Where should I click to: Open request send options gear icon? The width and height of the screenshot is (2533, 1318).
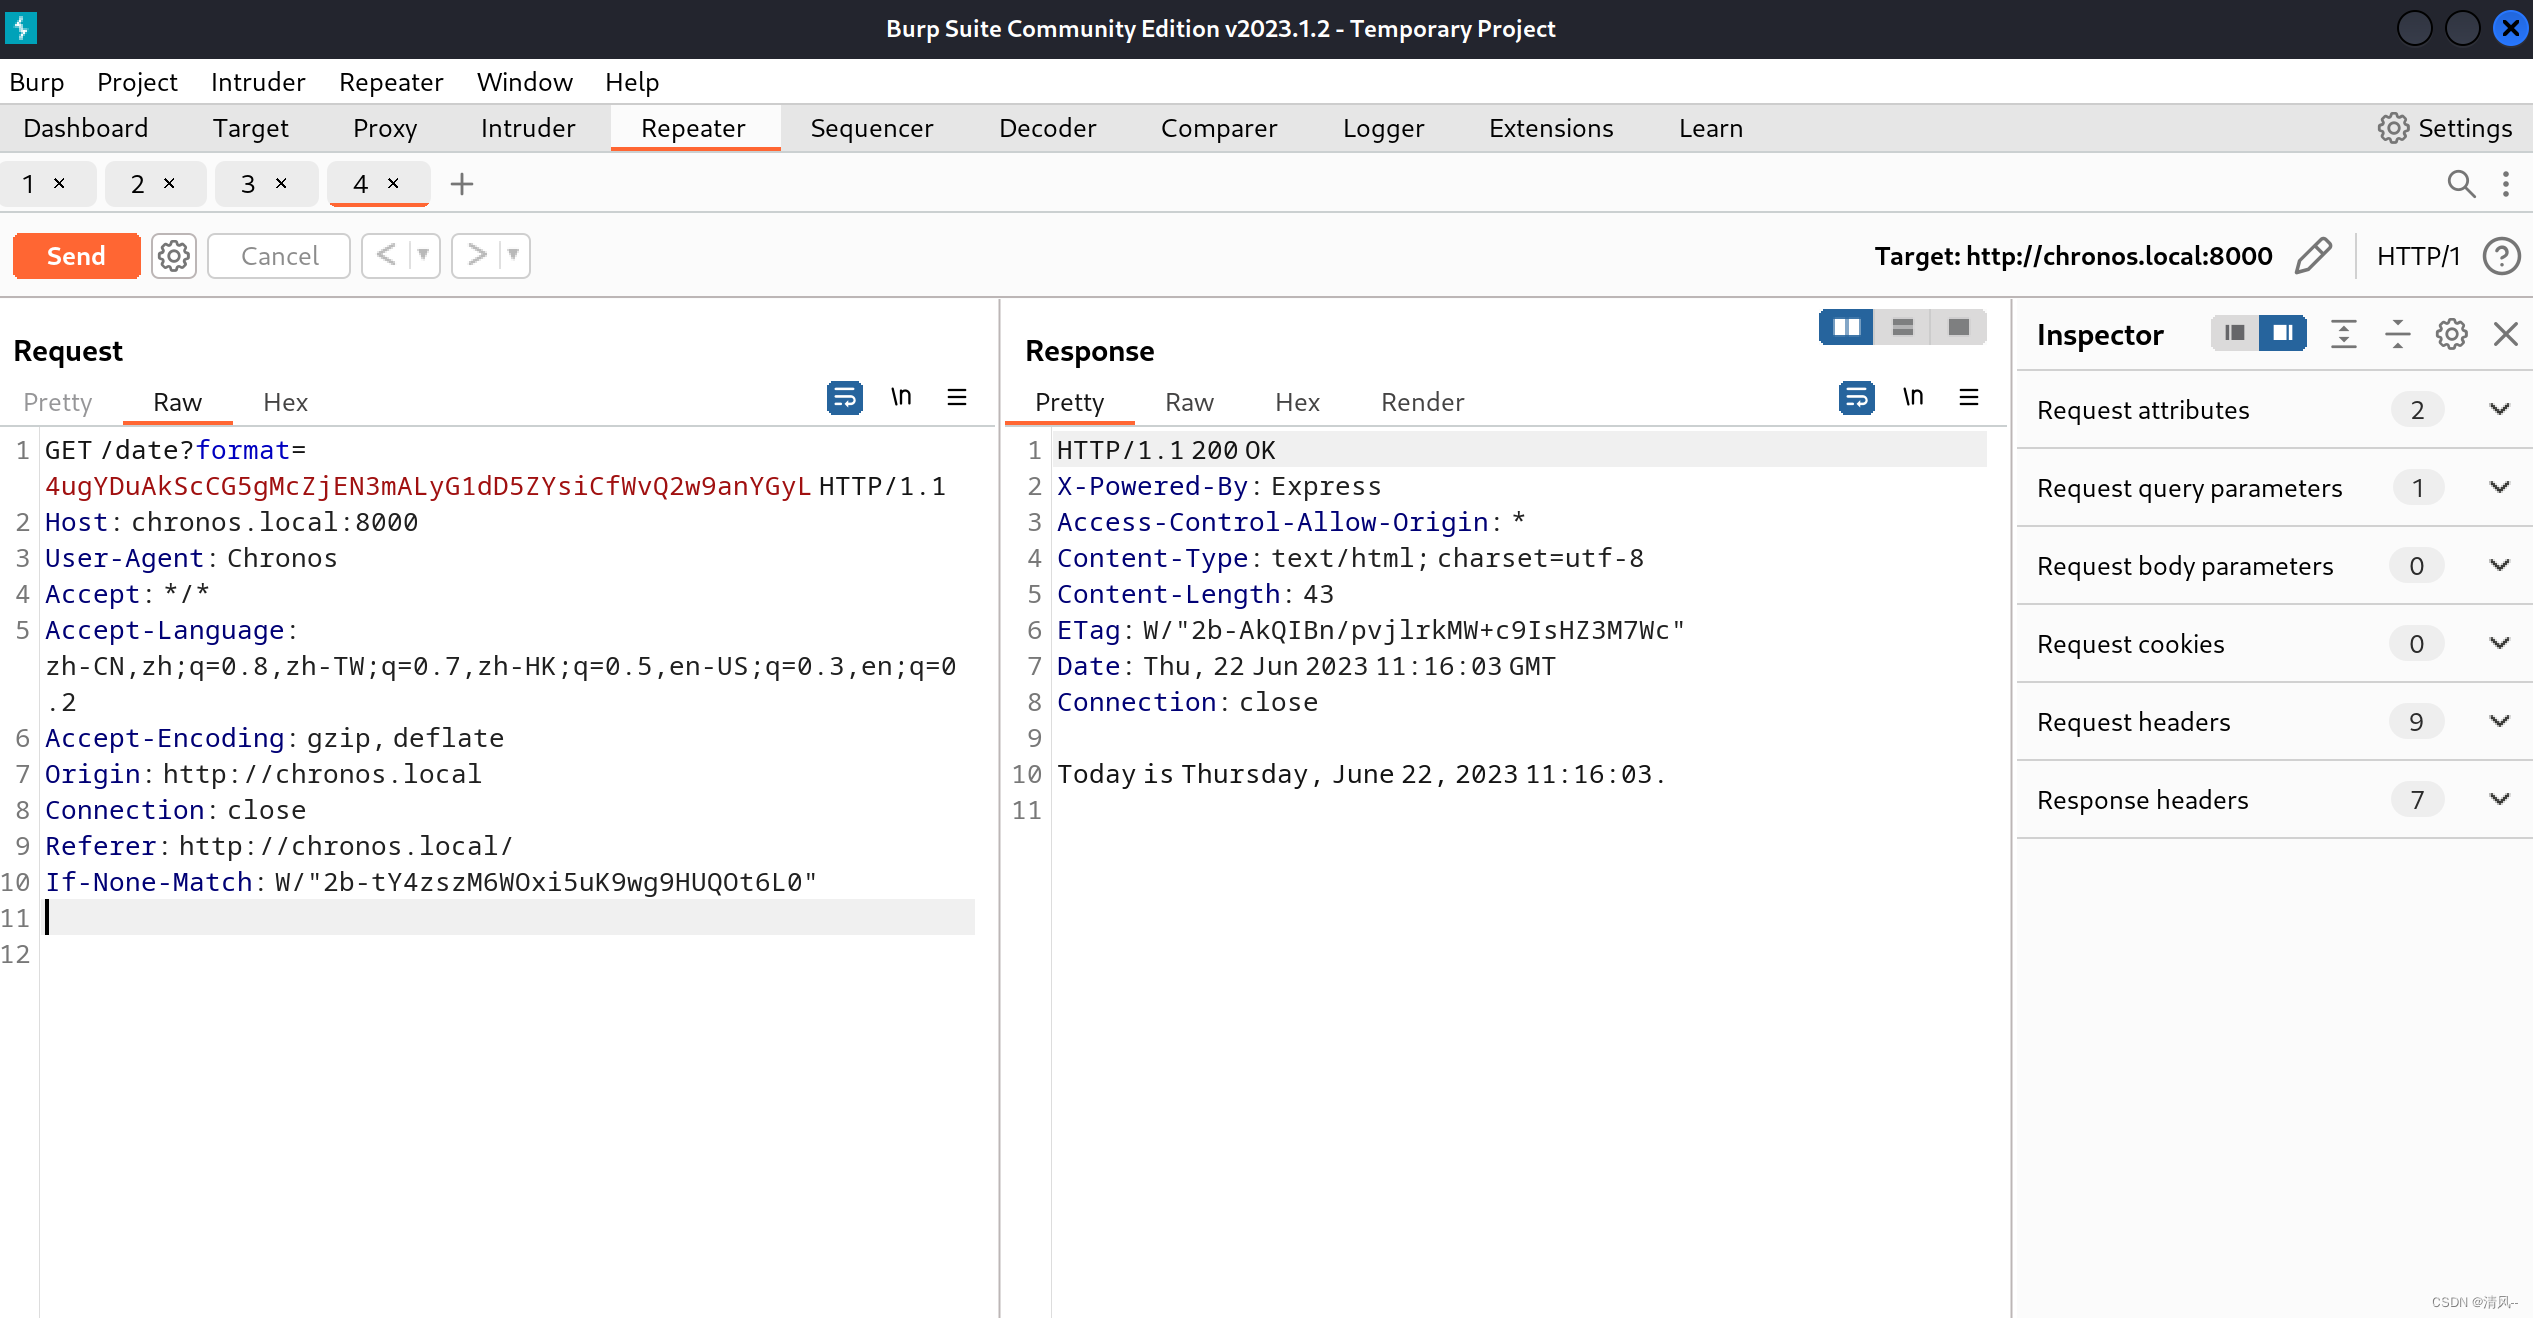[x=174, y=256]
